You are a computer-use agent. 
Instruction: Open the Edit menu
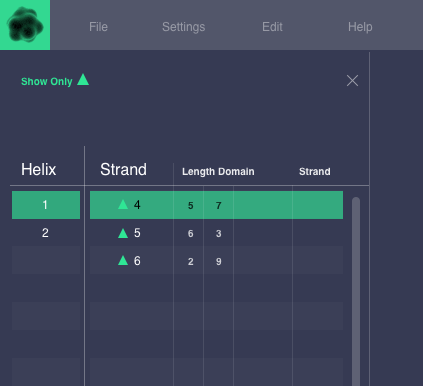tap(272, 27)
